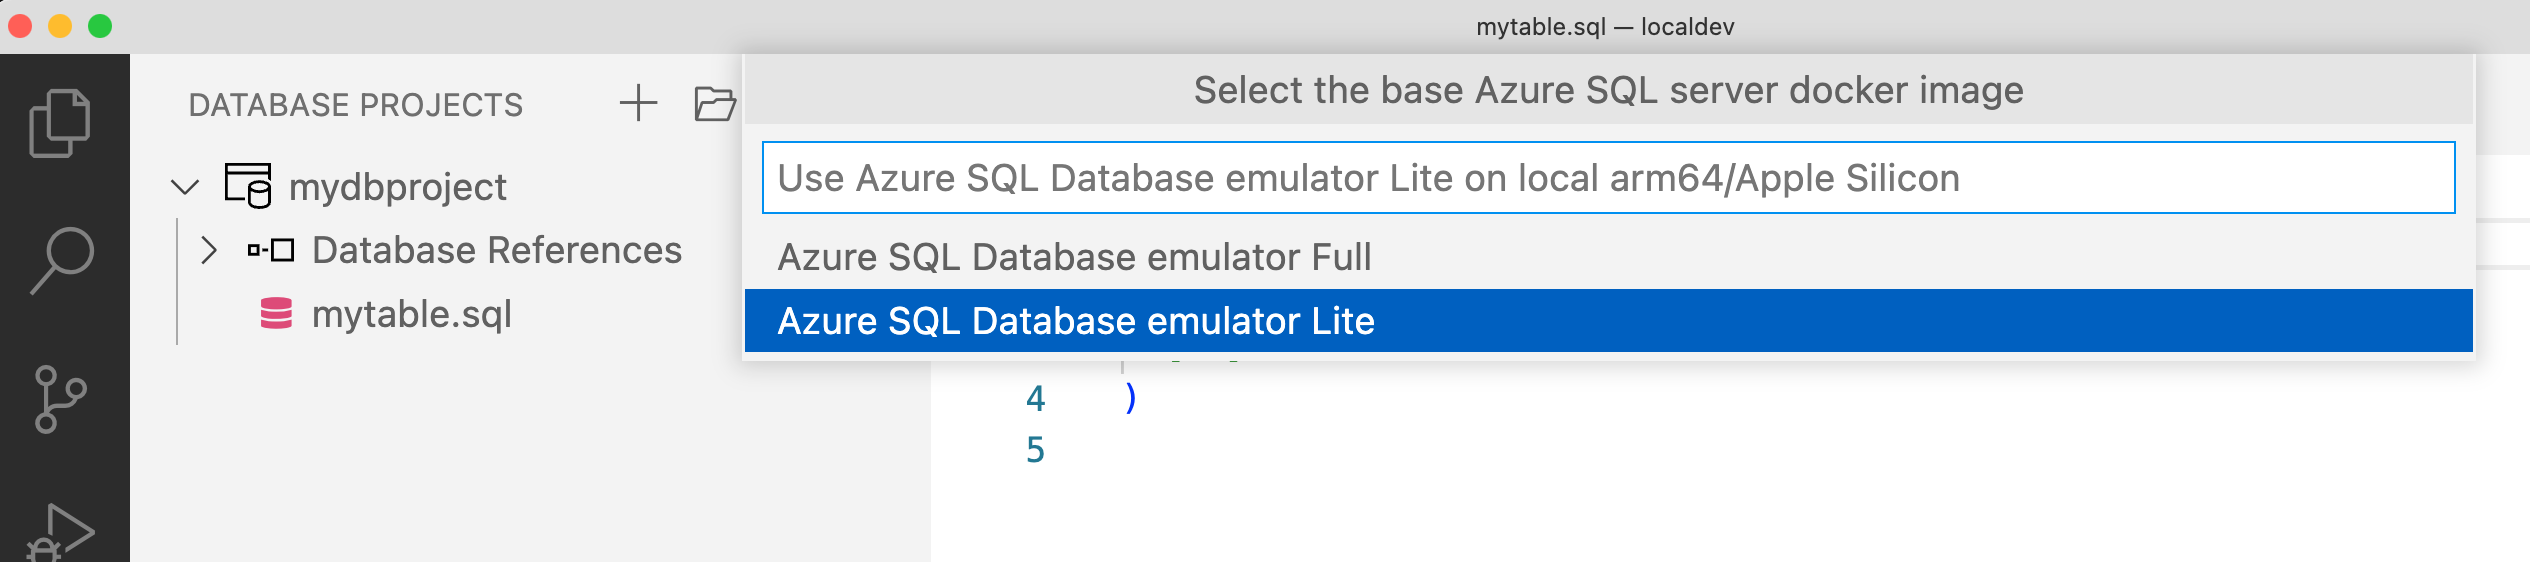Click the mydbproject database project icon
This screenshot has height=562, width=2530.
[x=248, y=186]
